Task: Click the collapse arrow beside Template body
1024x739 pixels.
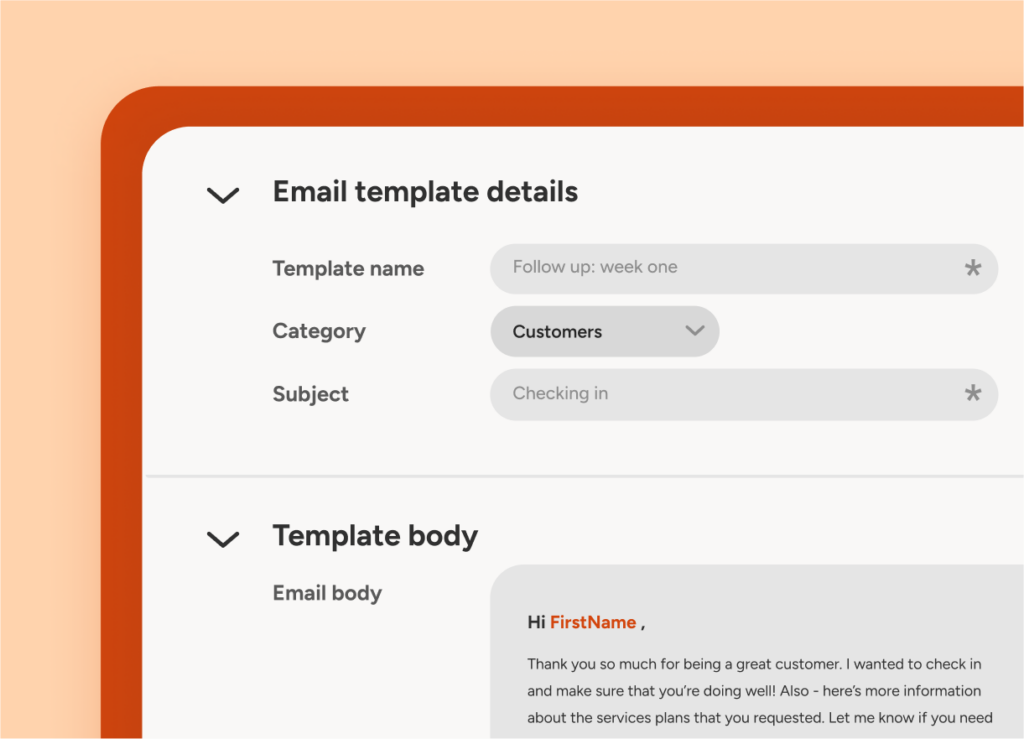Action: coord(222,540)
